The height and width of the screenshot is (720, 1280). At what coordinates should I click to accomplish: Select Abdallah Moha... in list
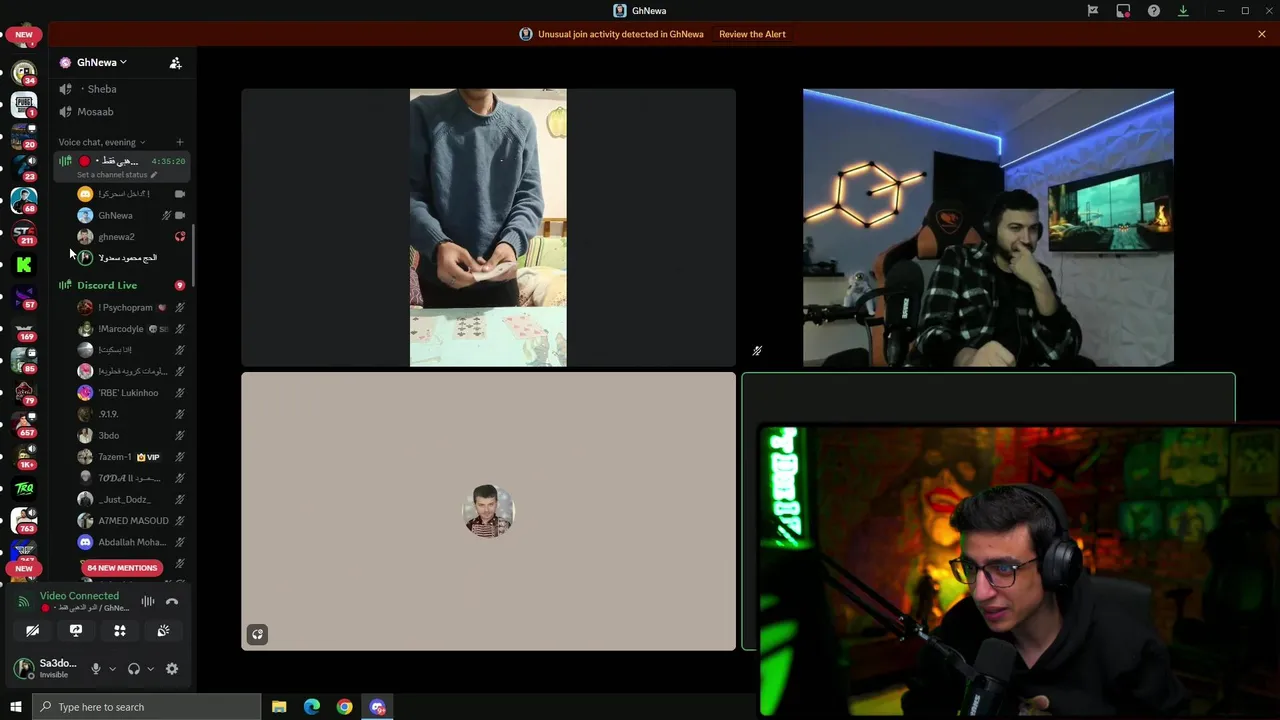[130, 542]
